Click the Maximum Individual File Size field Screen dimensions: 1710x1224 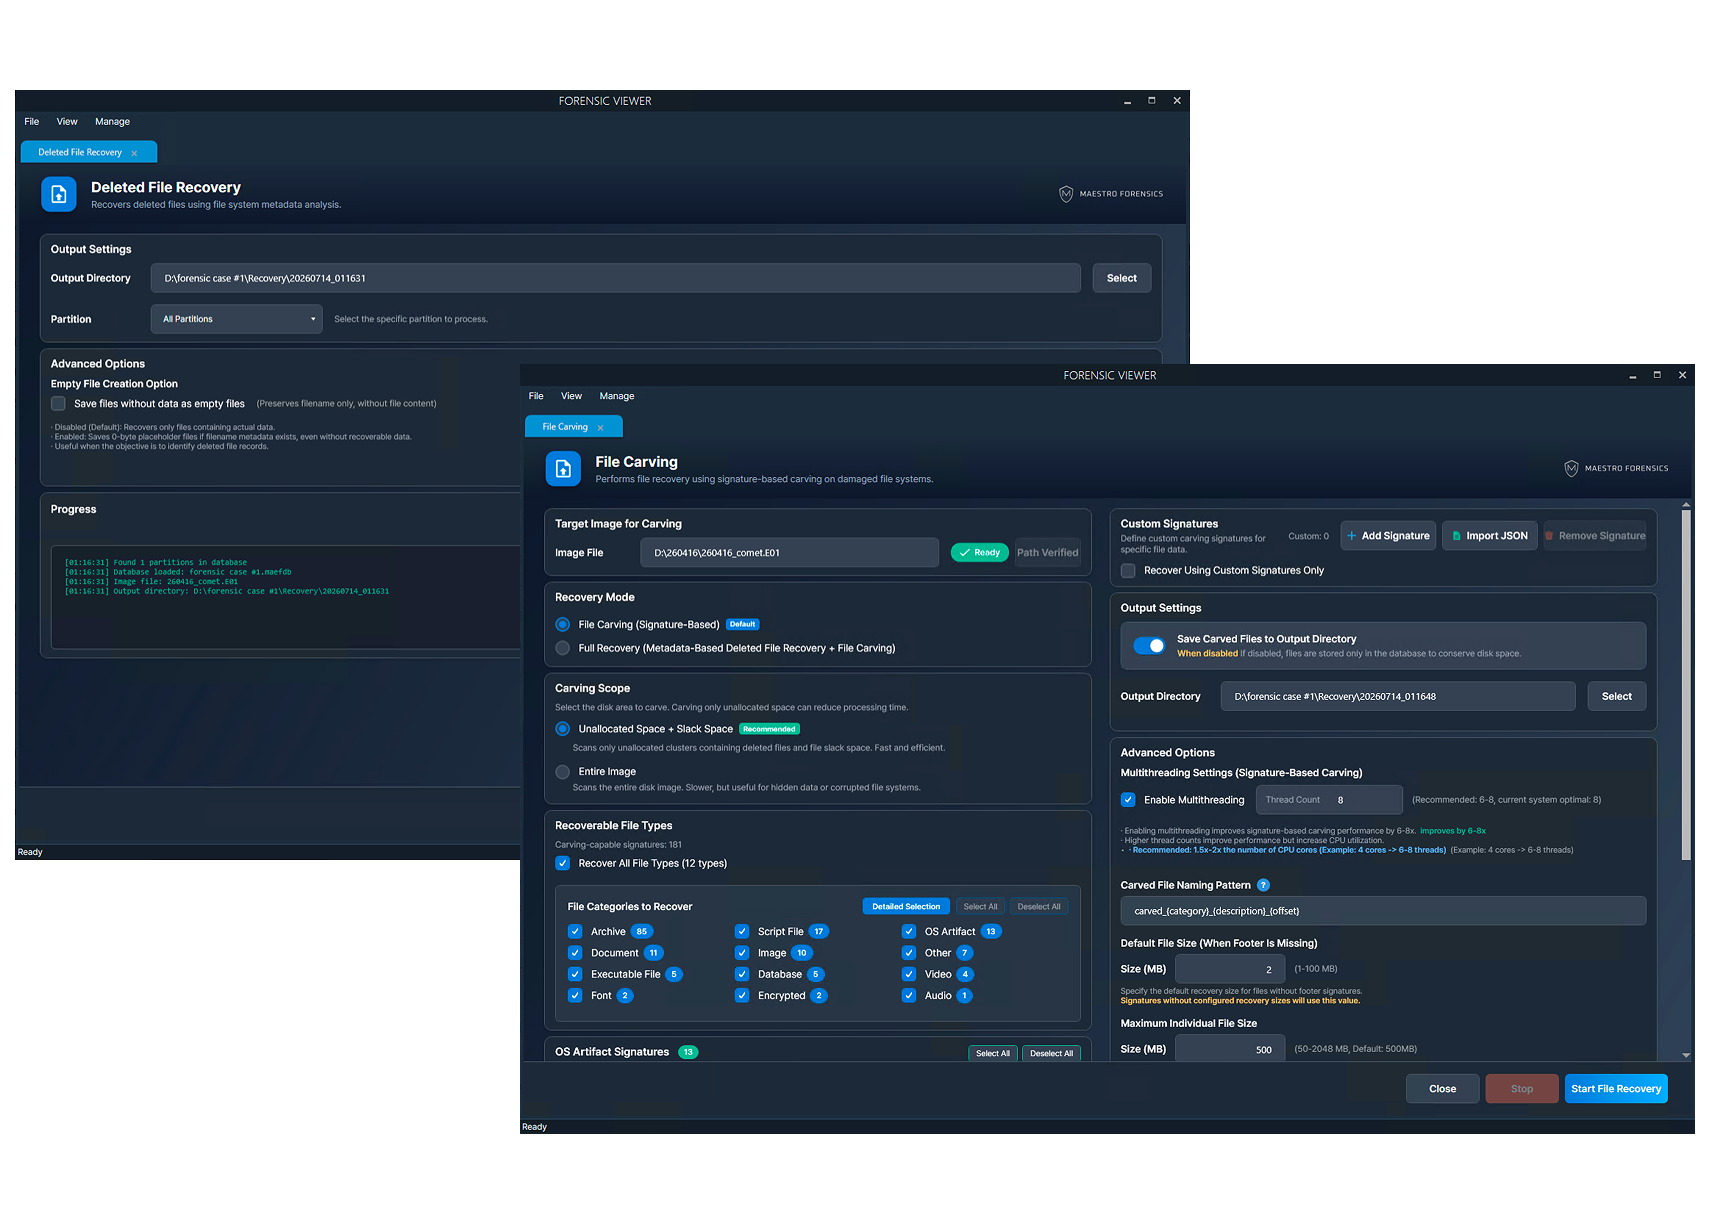[x=1230, y=1049]
